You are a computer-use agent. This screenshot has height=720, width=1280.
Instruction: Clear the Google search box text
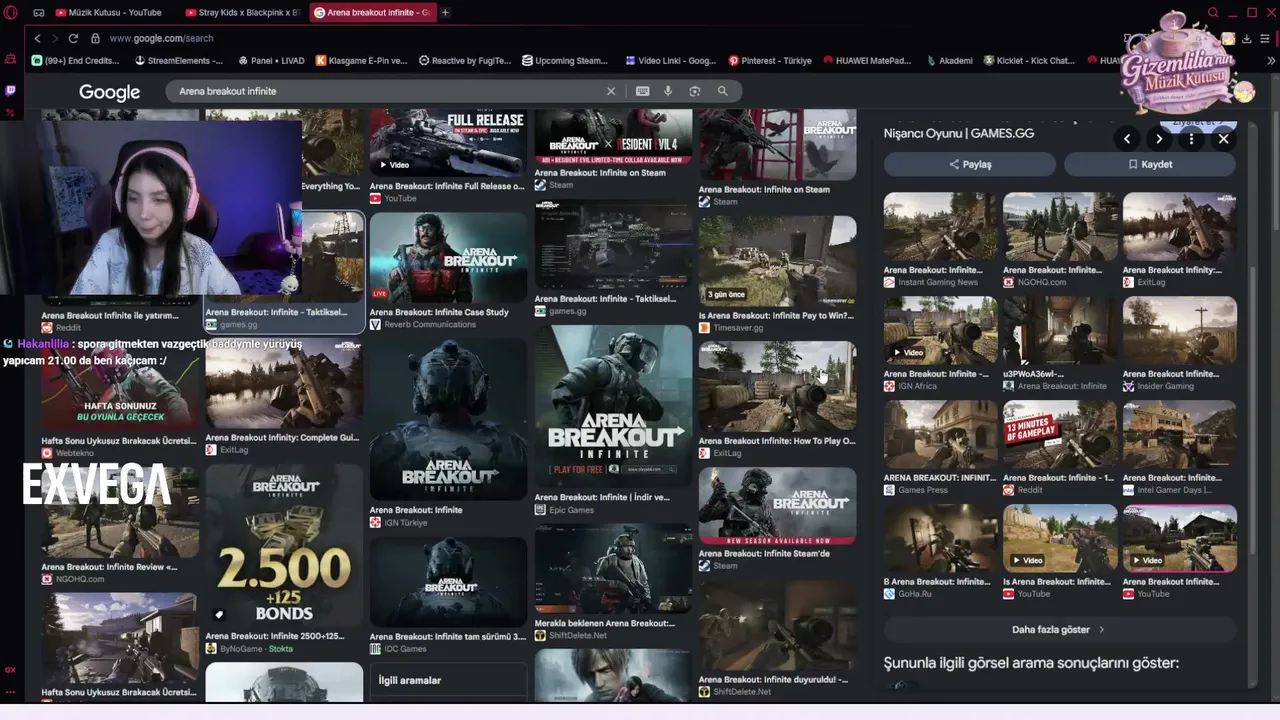point(611,91)
